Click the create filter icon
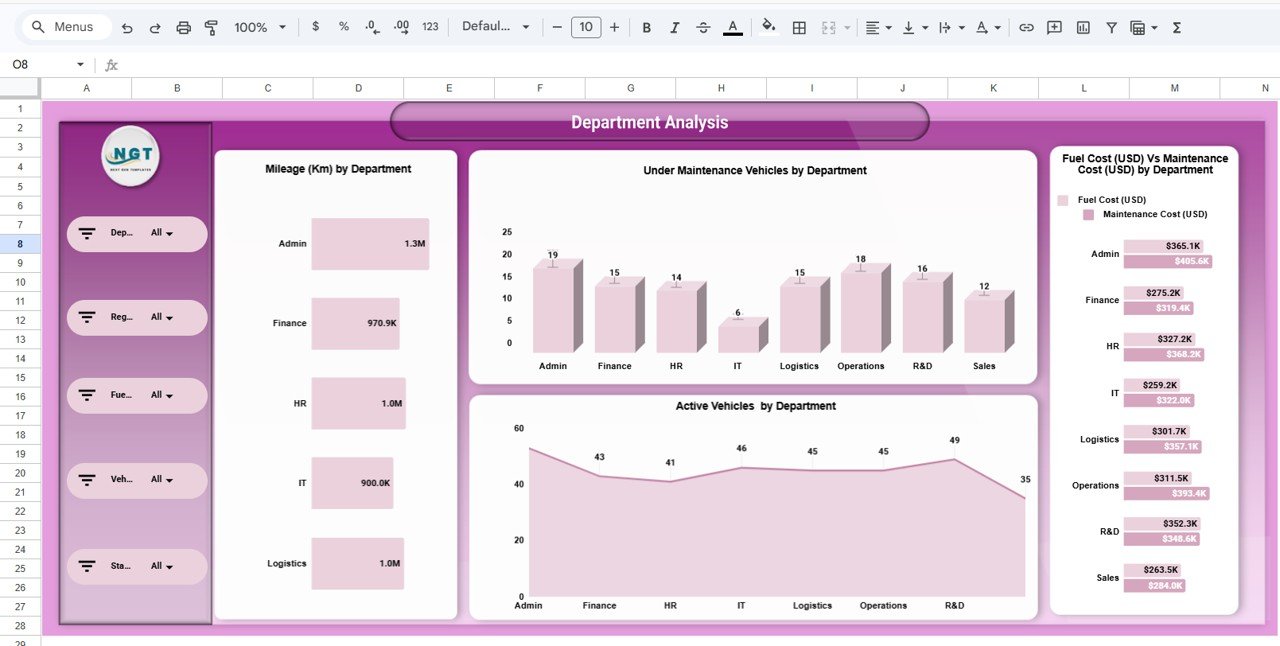Screen dimensions: 1280x646 point(1111,27)
